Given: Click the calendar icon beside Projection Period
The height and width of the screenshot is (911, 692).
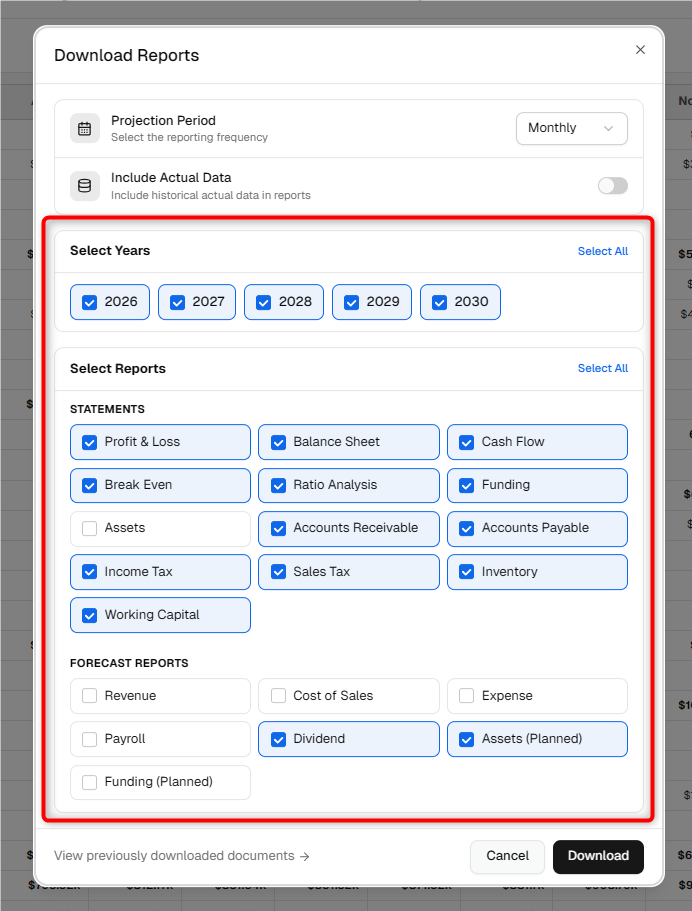Looking at the screenshot, I should 85,128.
